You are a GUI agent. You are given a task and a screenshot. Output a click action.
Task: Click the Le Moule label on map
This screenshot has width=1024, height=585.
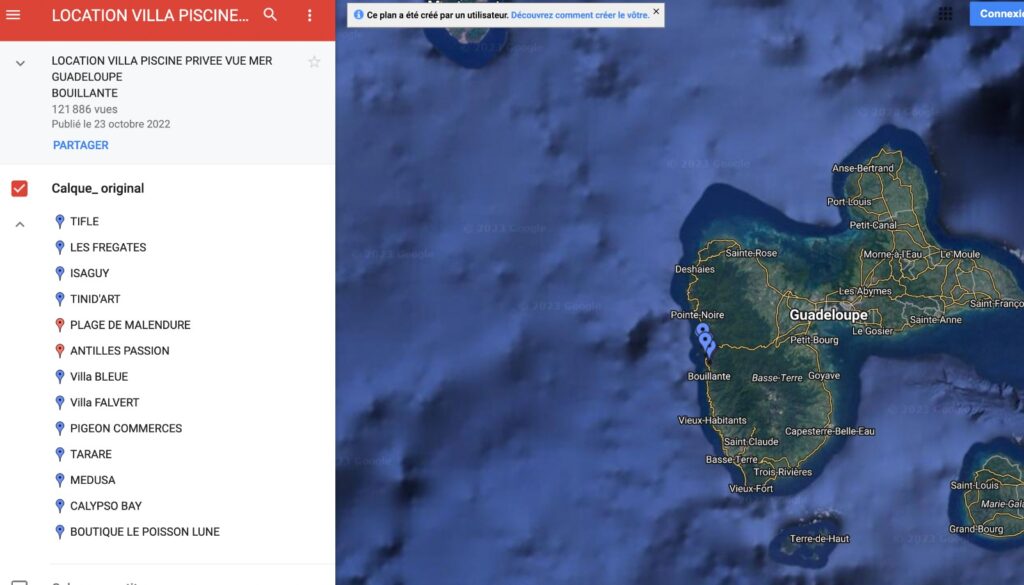959,254
